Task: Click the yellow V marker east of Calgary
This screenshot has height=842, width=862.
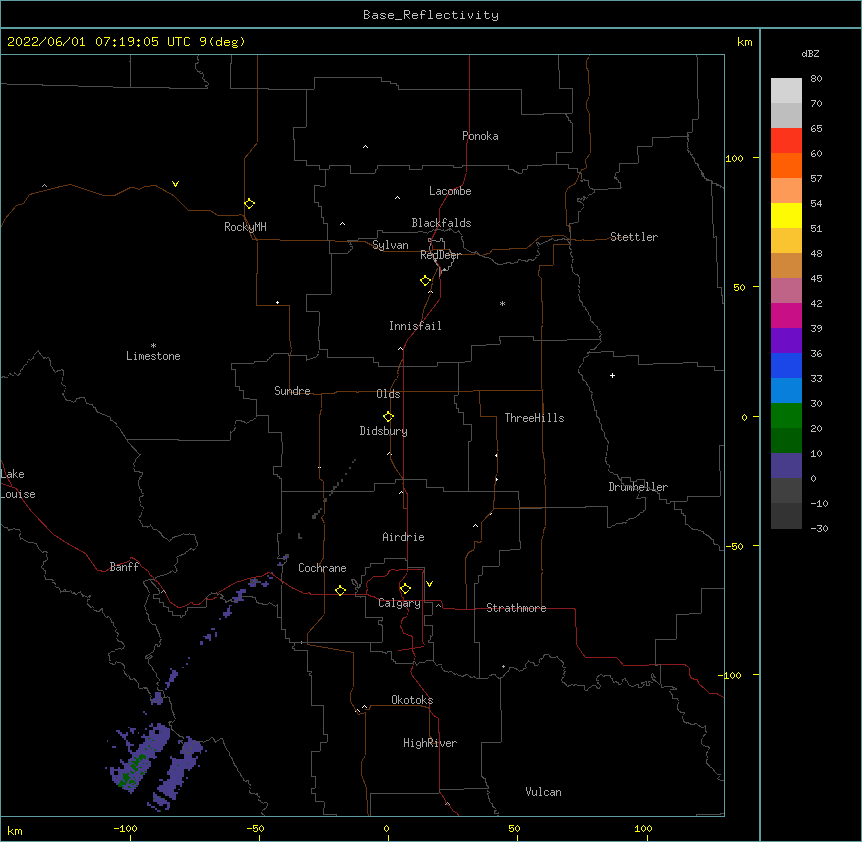Action: (429, 584)
